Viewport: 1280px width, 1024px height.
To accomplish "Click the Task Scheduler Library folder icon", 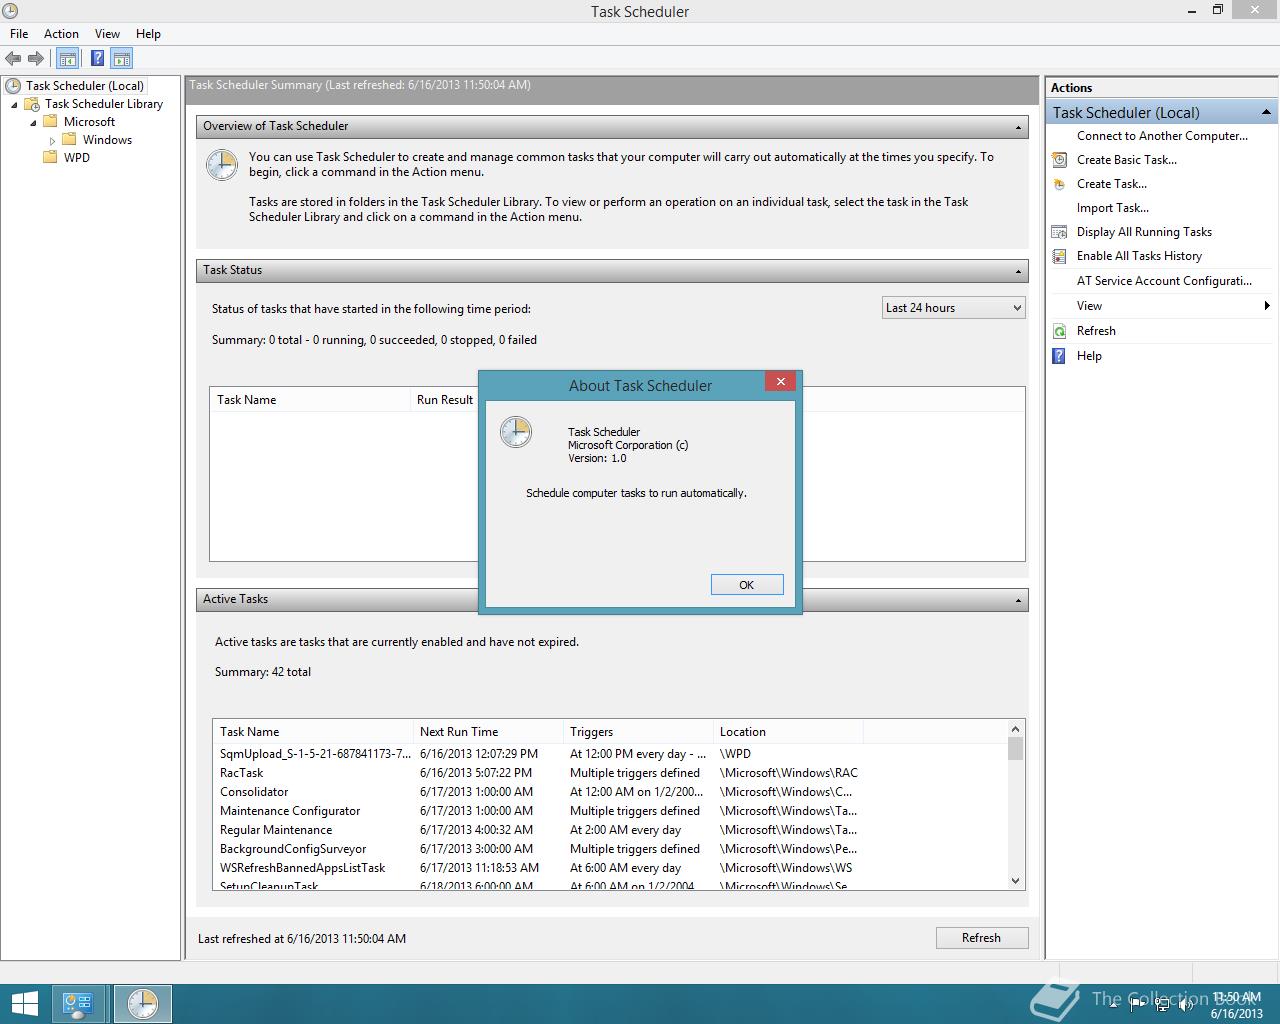I will [x=32, y=104].
